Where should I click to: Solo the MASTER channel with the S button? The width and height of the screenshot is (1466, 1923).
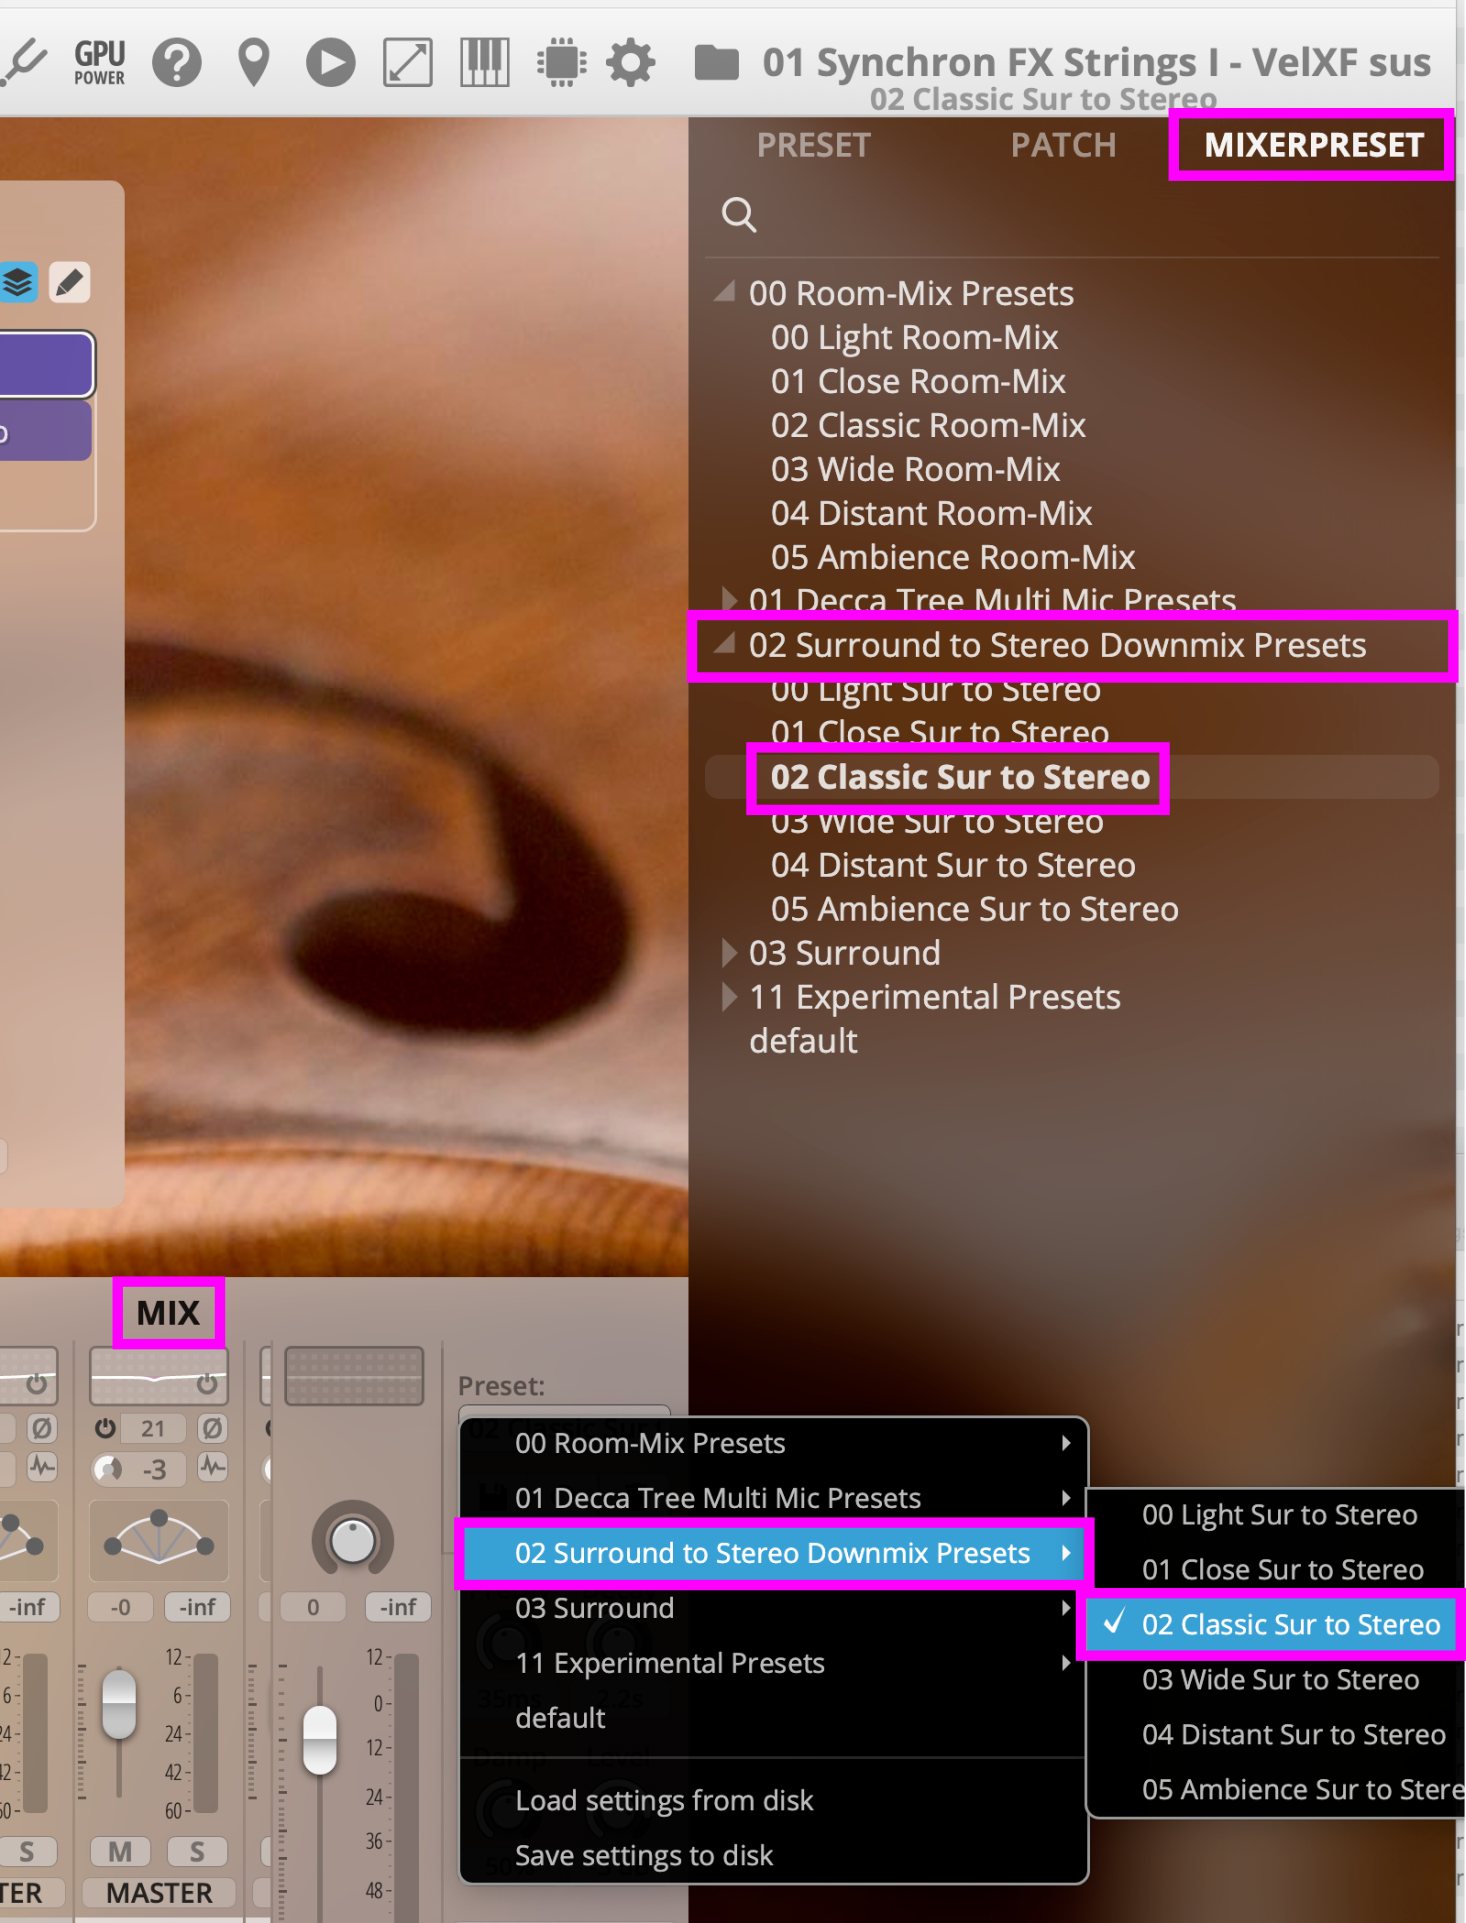click(197, 1852)
